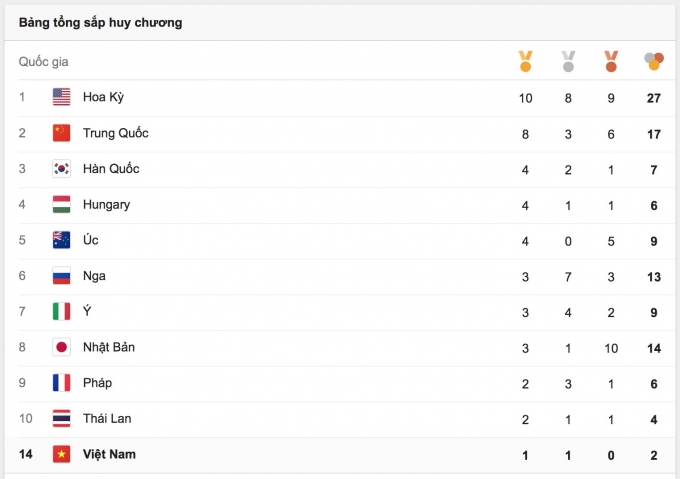Click the Australia flag icon
The height and width of the screenshot is (479, 680).
(x=62, y=240)
